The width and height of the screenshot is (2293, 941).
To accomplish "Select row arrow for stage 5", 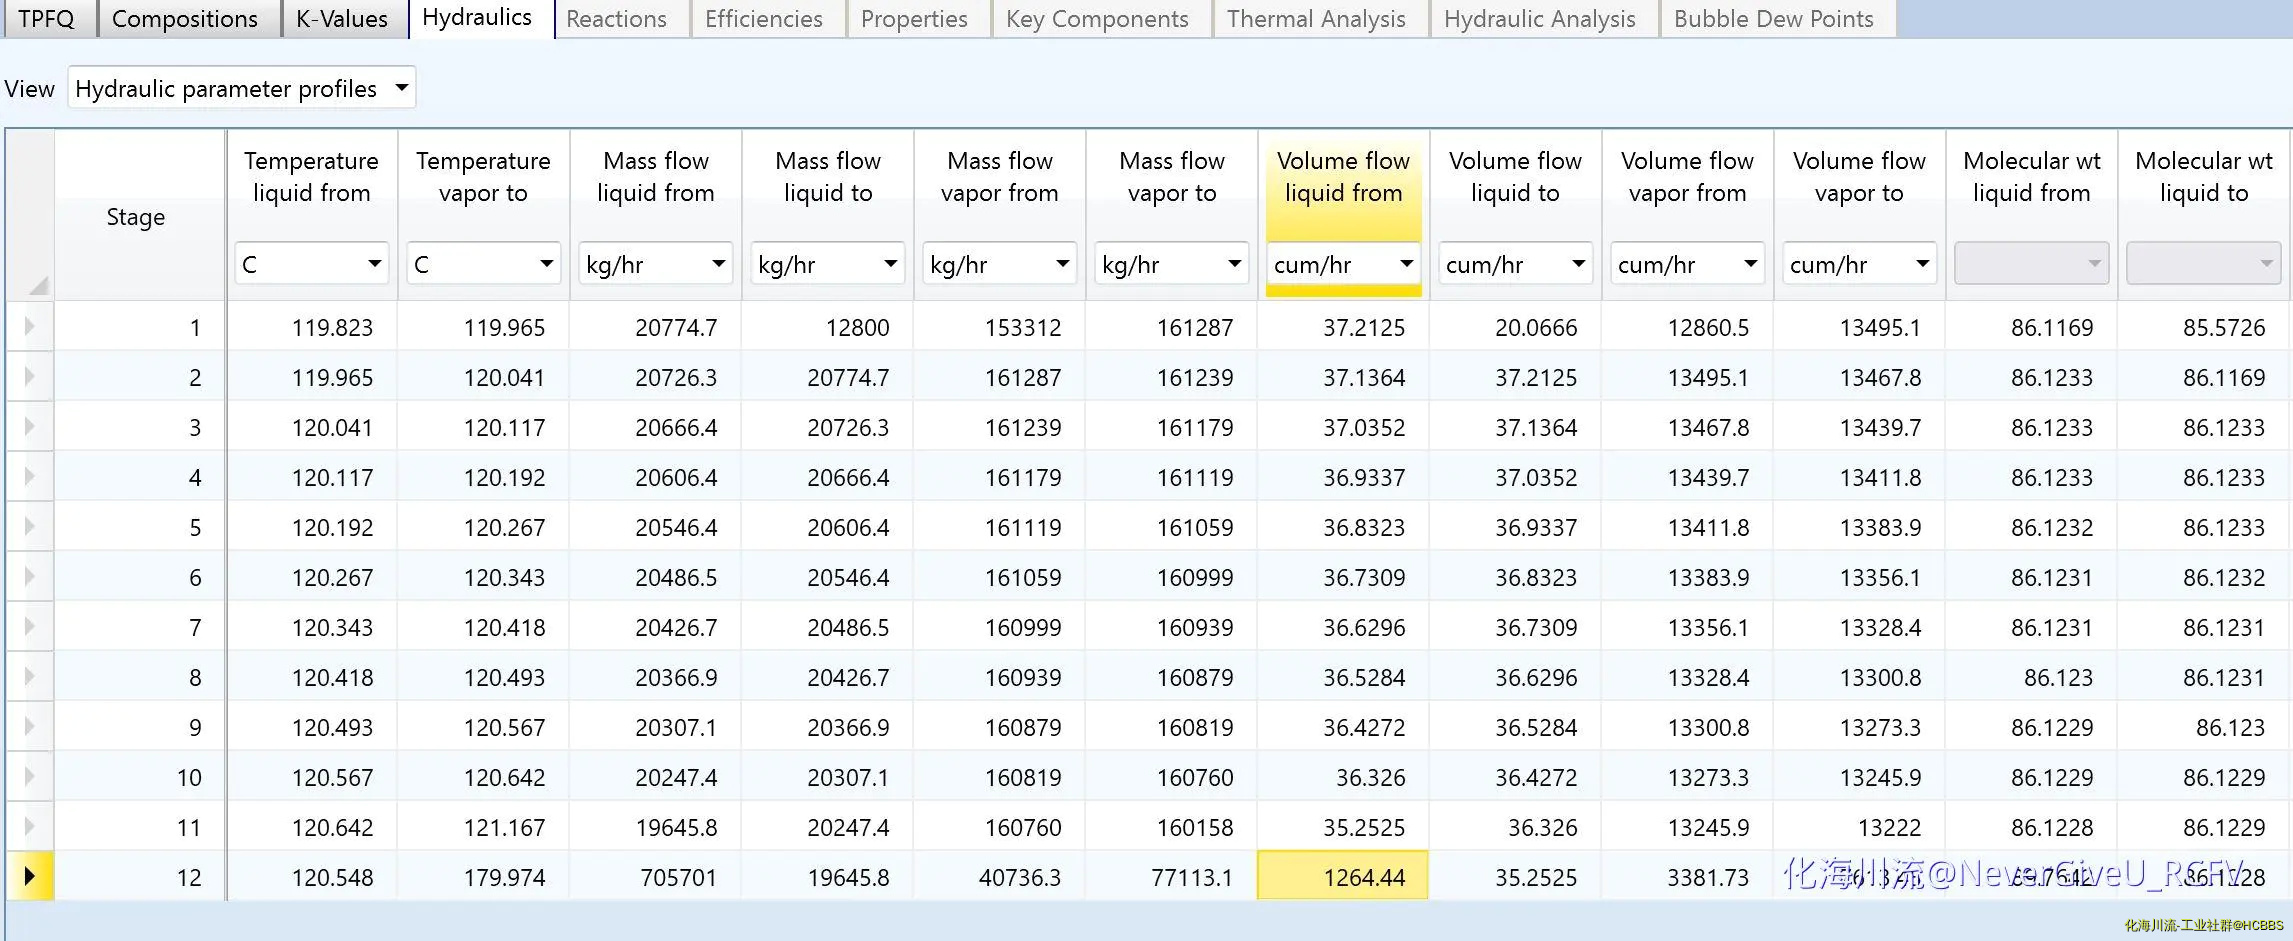I will tap(30, 526).
